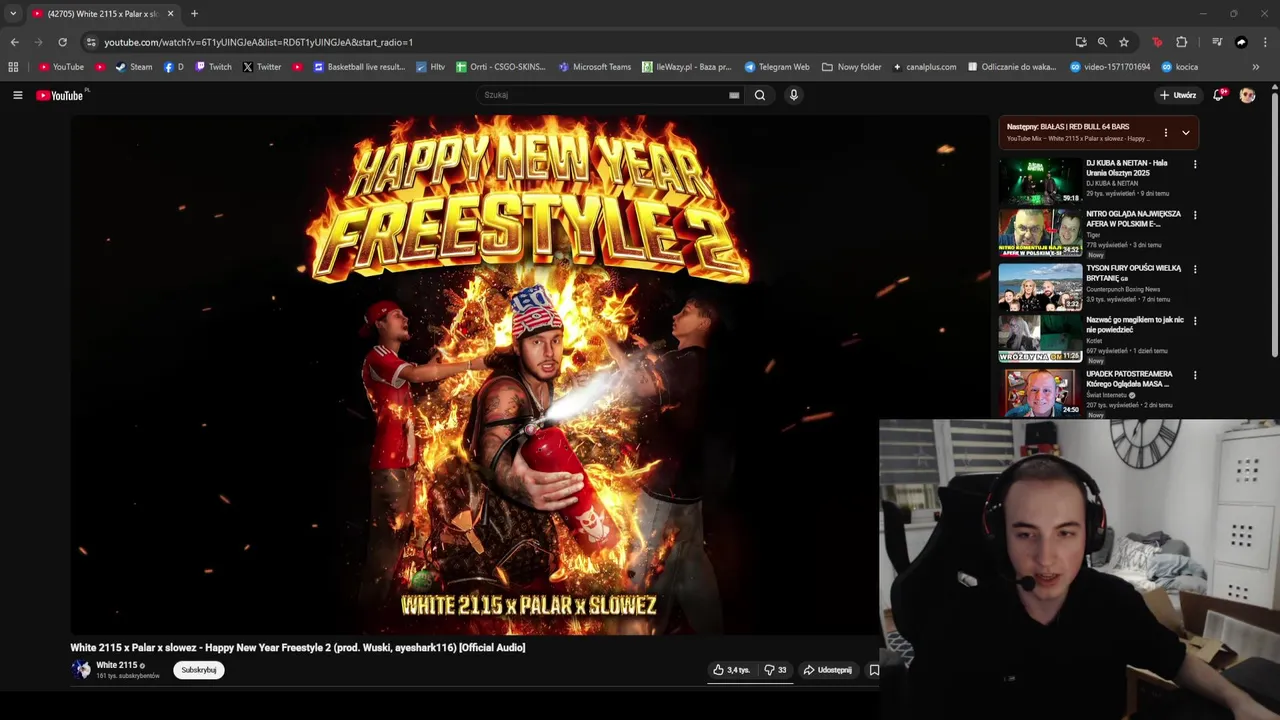View site information icon in address bar
The width and height of the screenshot is (1280, 720).
(x=91, y=42)
